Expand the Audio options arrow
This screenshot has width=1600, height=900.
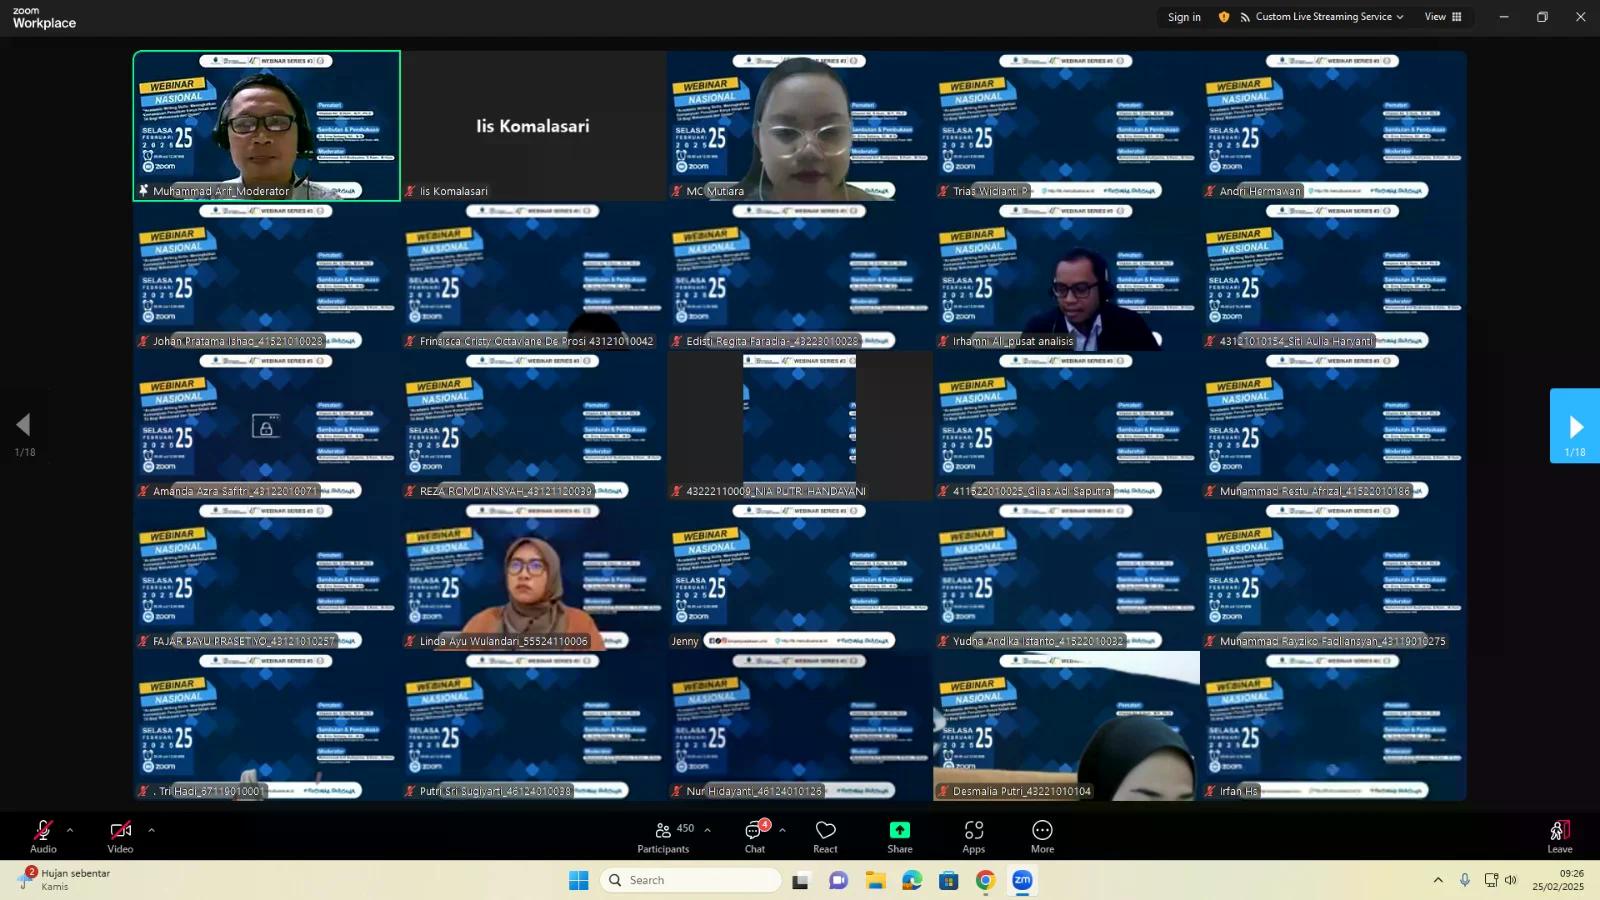coord(70,830)
